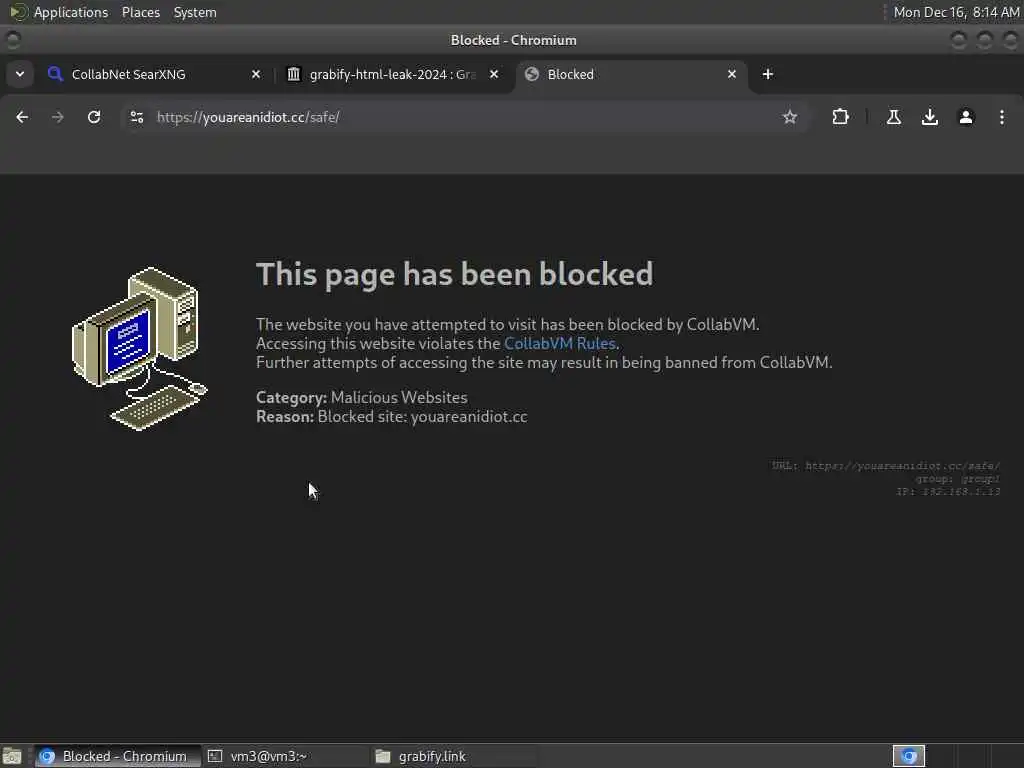Image resolution: width=1024 pixels, height=768 pixels.
Task: Go back to the previous page
Action: 22,117
